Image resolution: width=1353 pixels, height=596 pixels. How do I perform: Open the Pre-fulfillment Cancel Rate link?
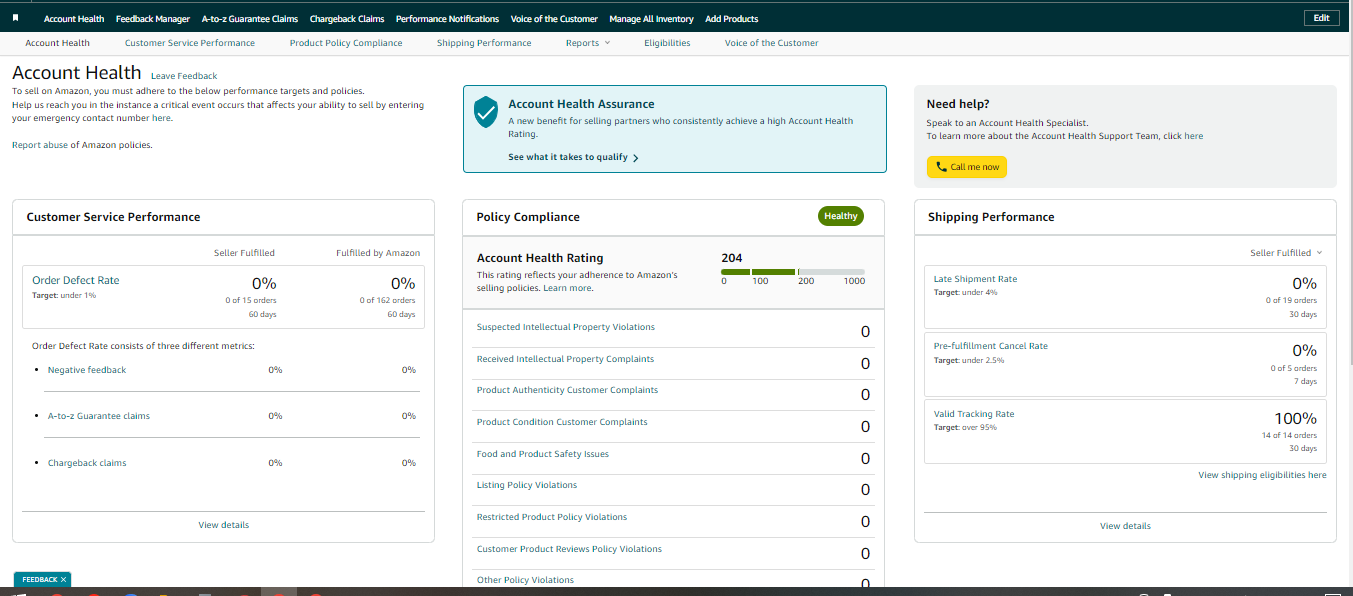click(991, 346)
